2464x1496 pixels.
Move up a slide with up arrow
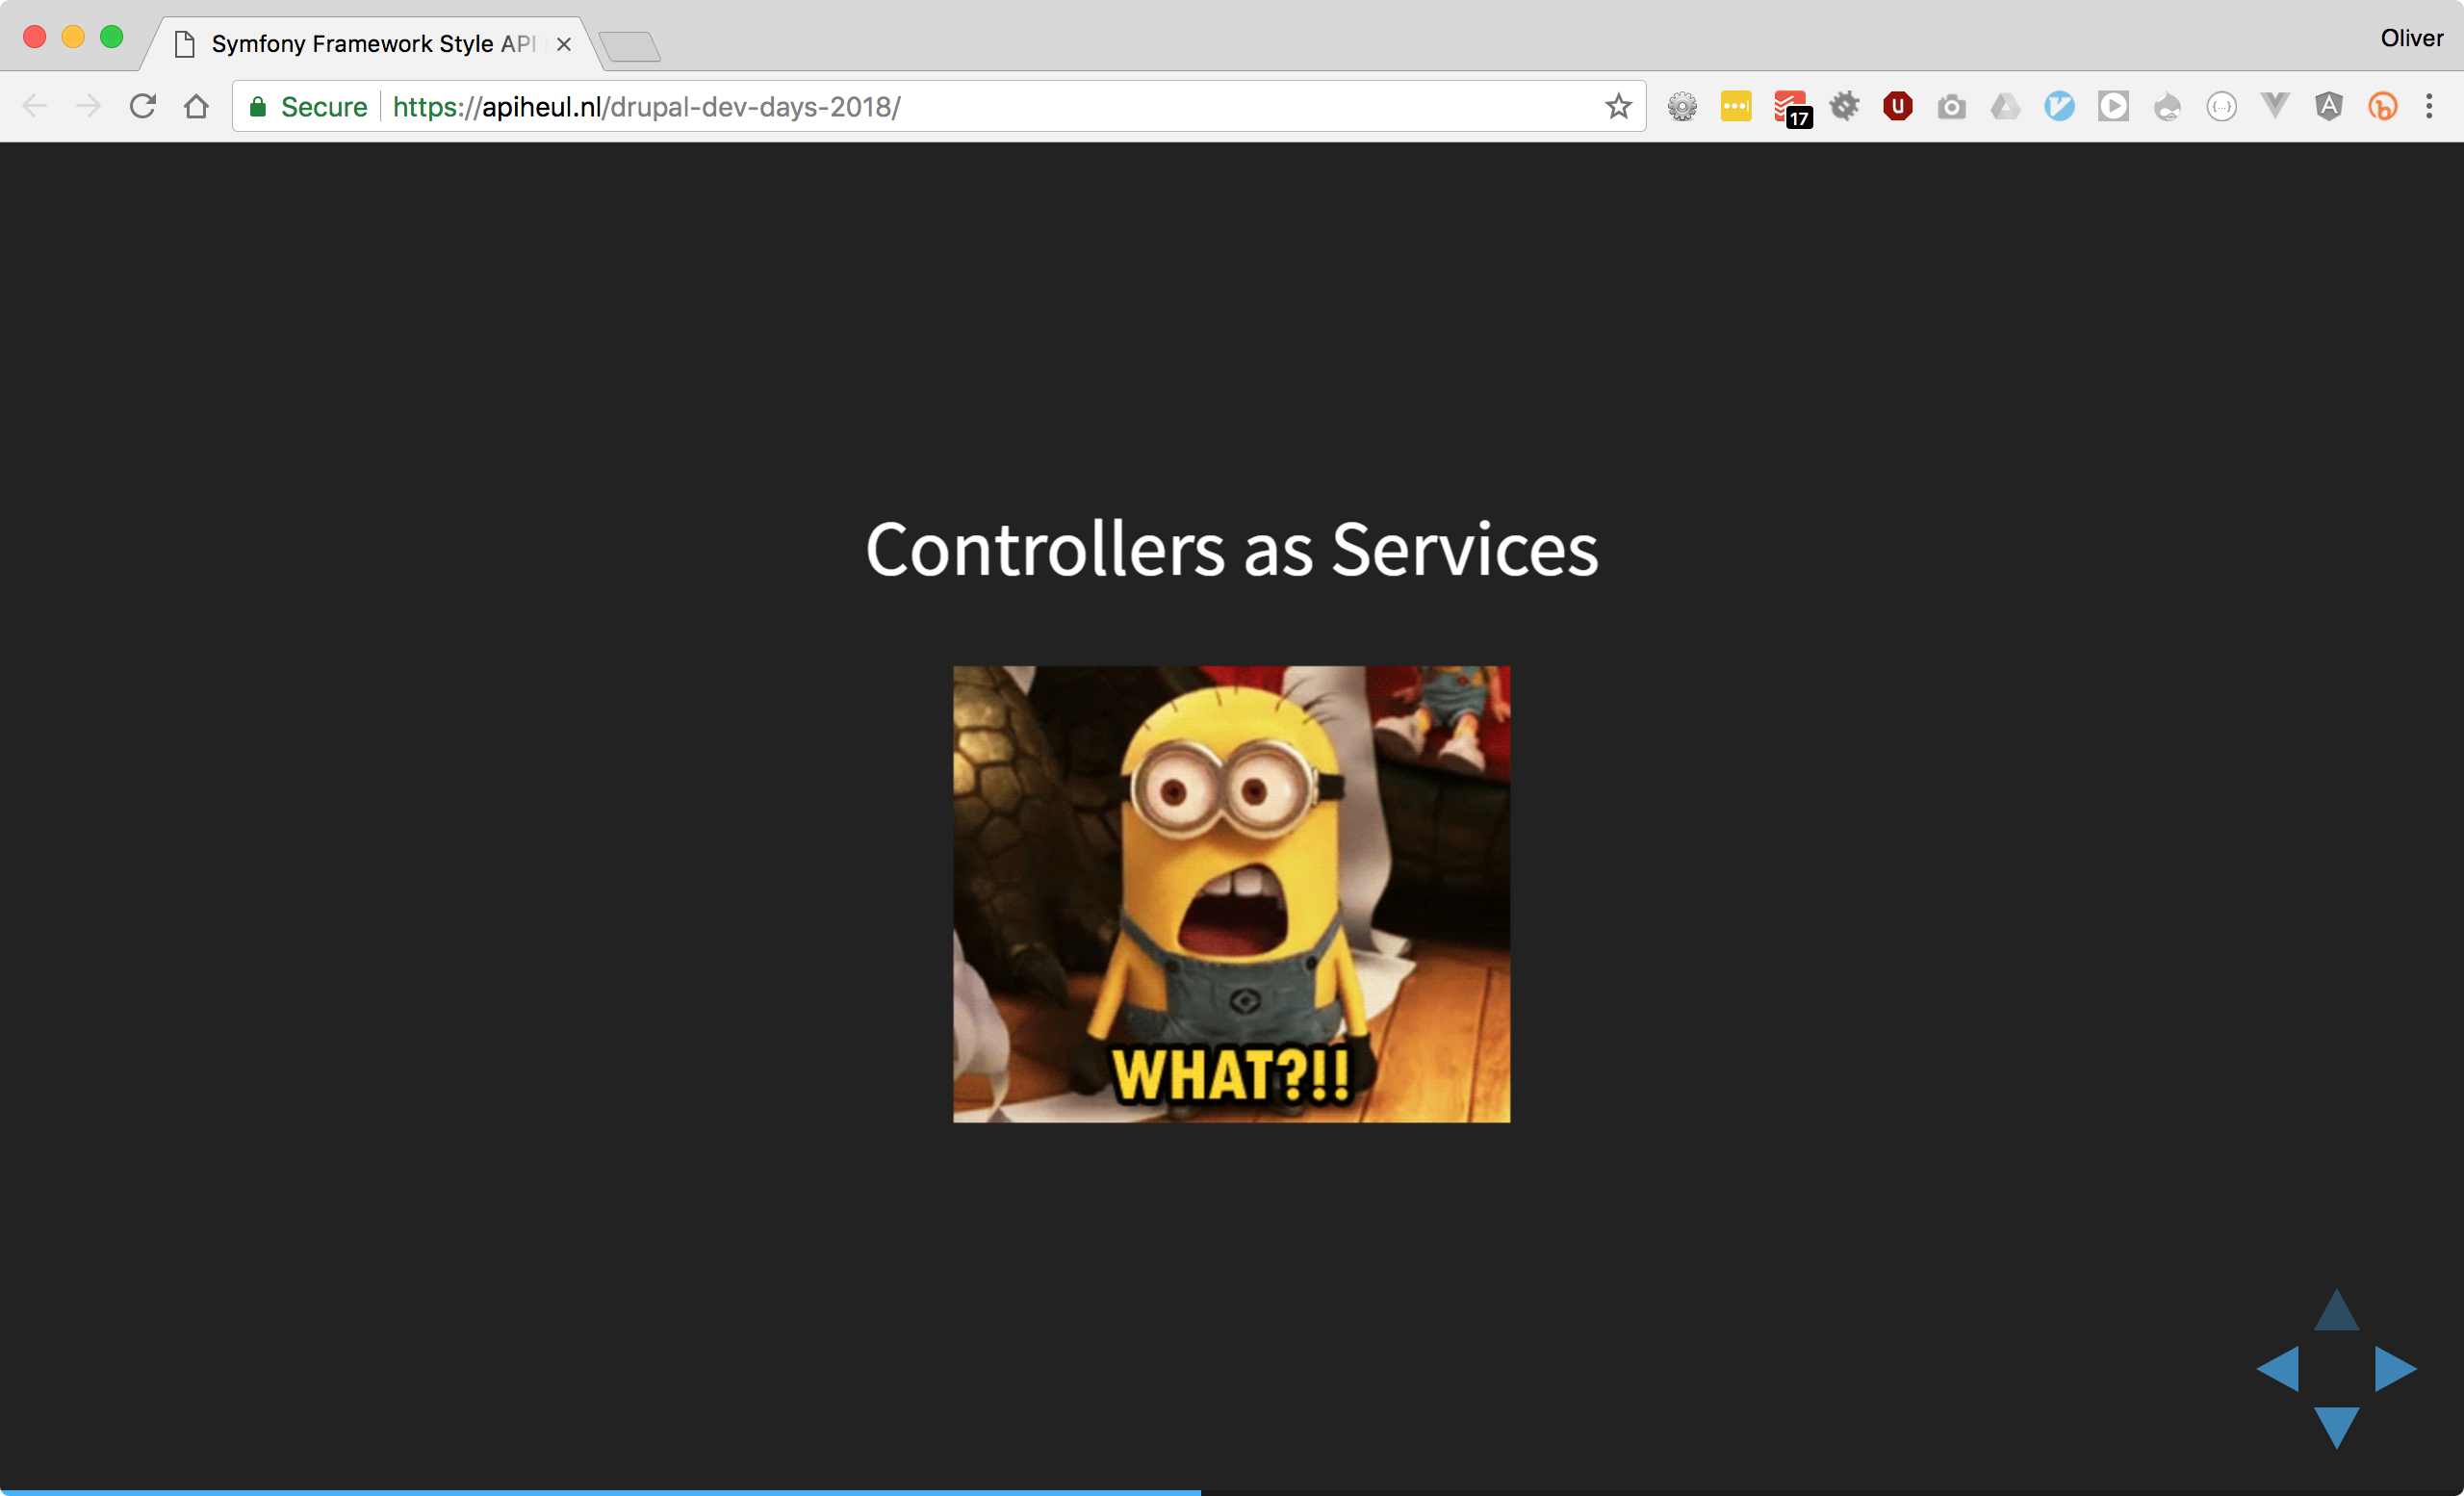[2337, 1310]
